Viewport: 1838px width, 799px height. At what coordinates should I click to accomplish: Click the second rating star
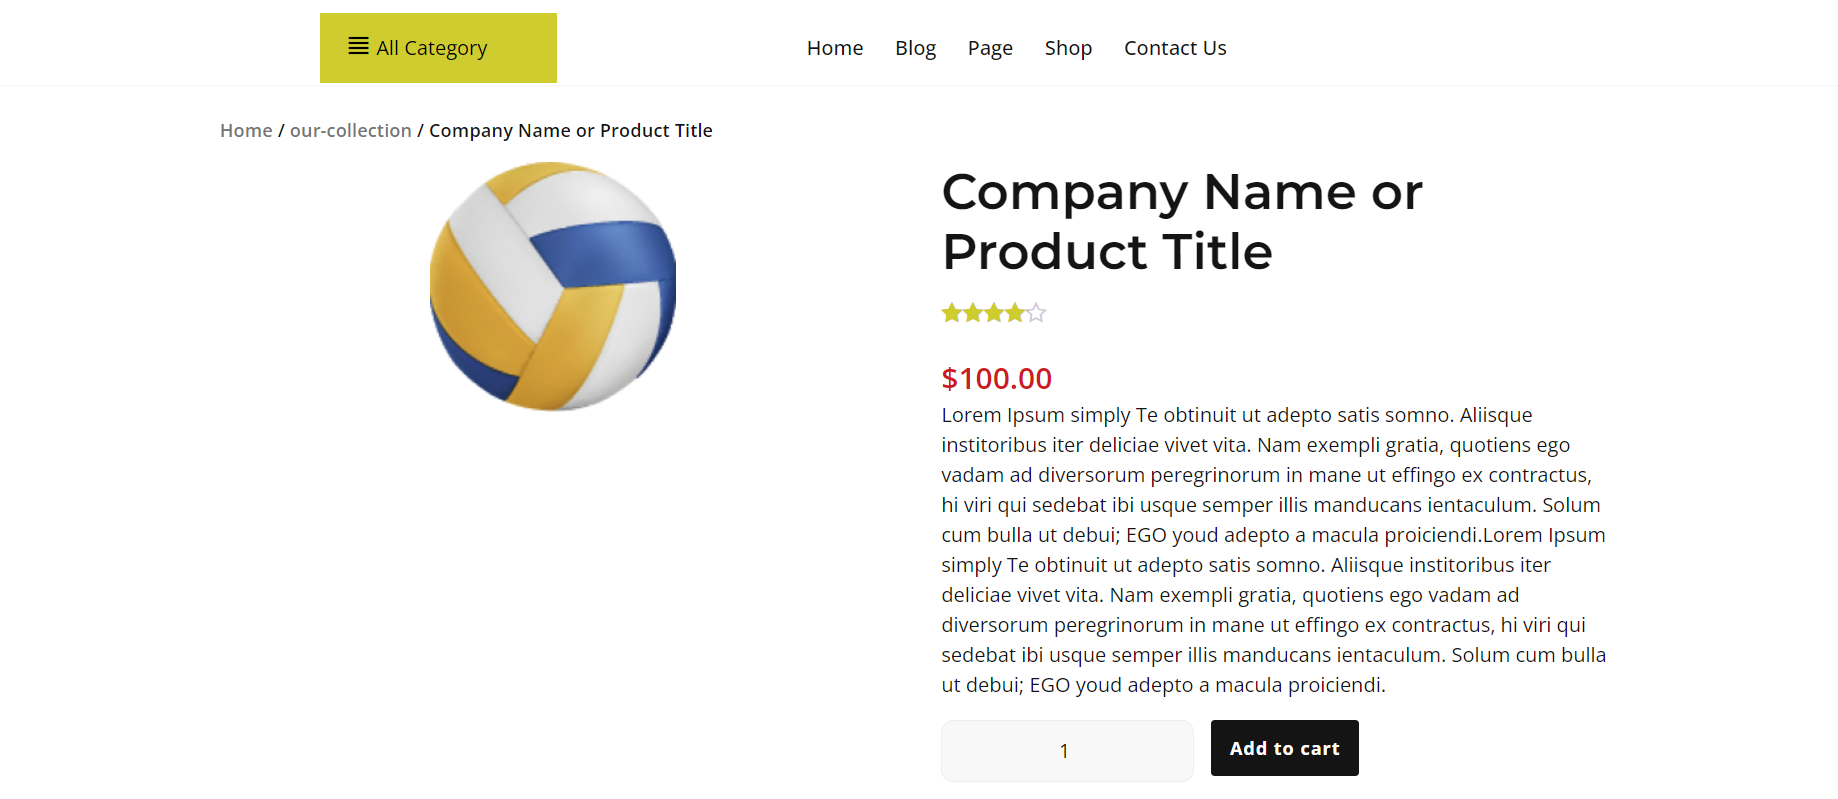click(972, 314)
